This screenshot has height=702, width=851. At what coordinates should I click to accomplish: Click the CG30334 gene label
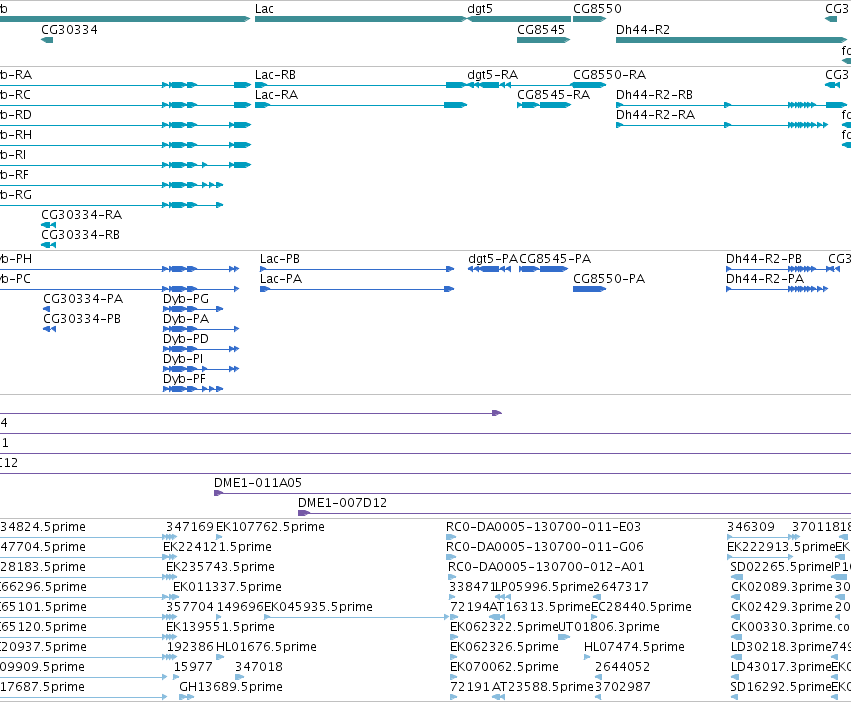69,30
